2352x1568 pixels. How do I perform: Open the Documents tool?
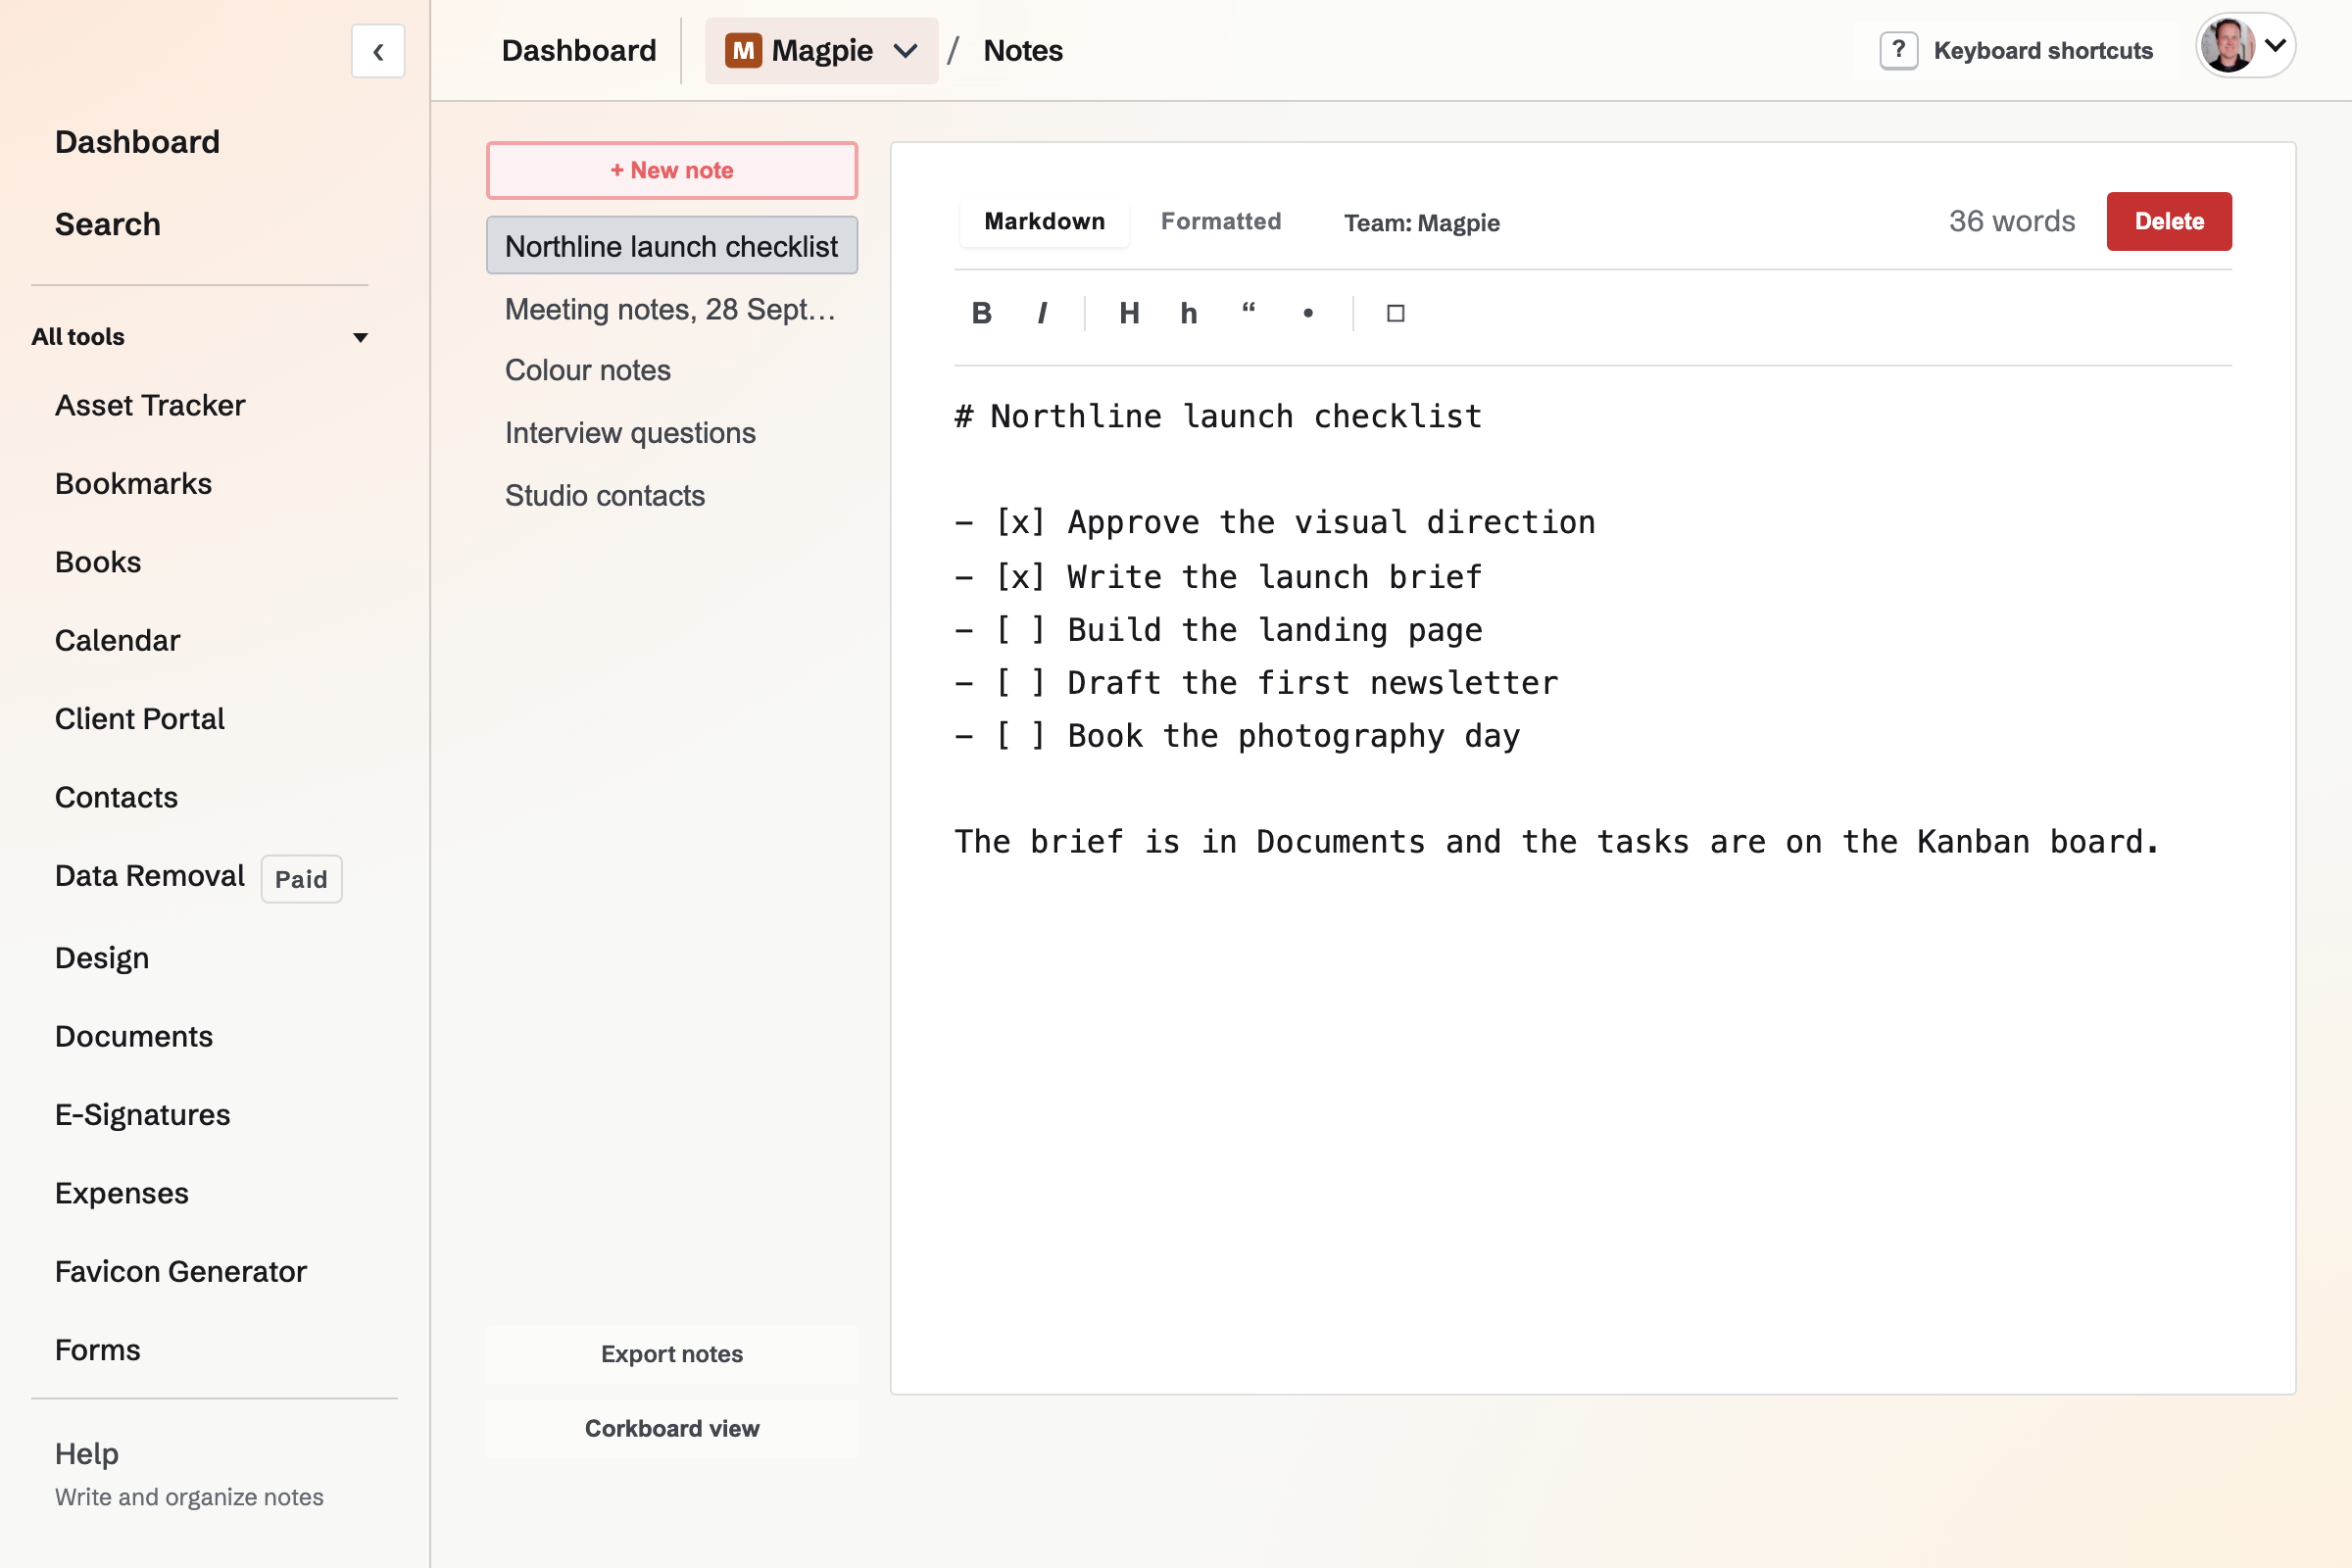(133, 1036)
